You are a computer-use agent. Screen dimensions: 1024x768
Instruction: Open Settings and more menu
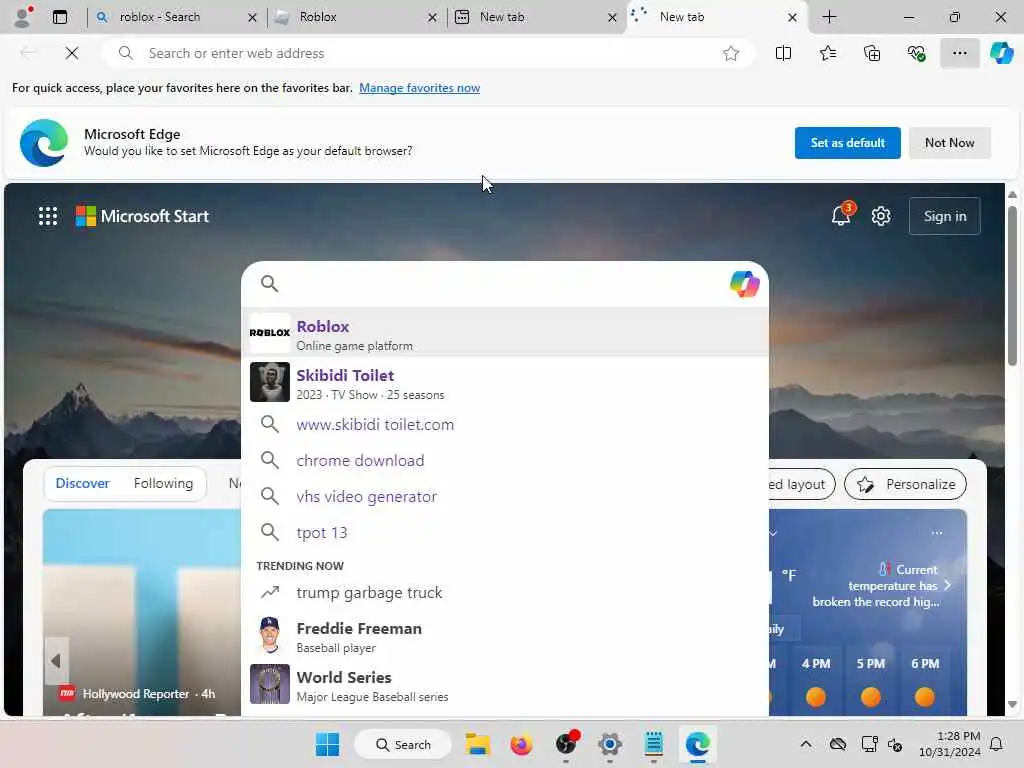click(x=959, y=54)
